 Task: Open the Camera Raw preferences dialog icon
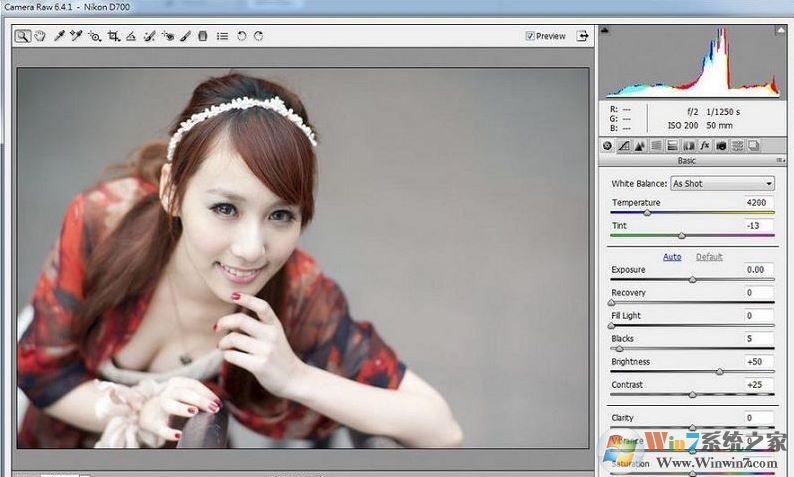click(222, 36)
